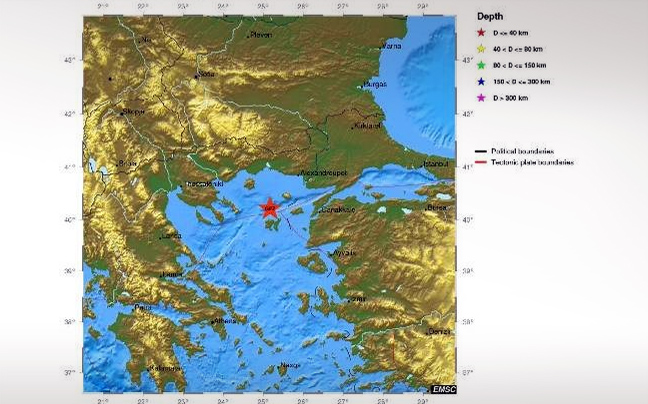Click the Izmir city label
Image resolution: width=648 pixels, height=404 pixels.
click(356, 298)
